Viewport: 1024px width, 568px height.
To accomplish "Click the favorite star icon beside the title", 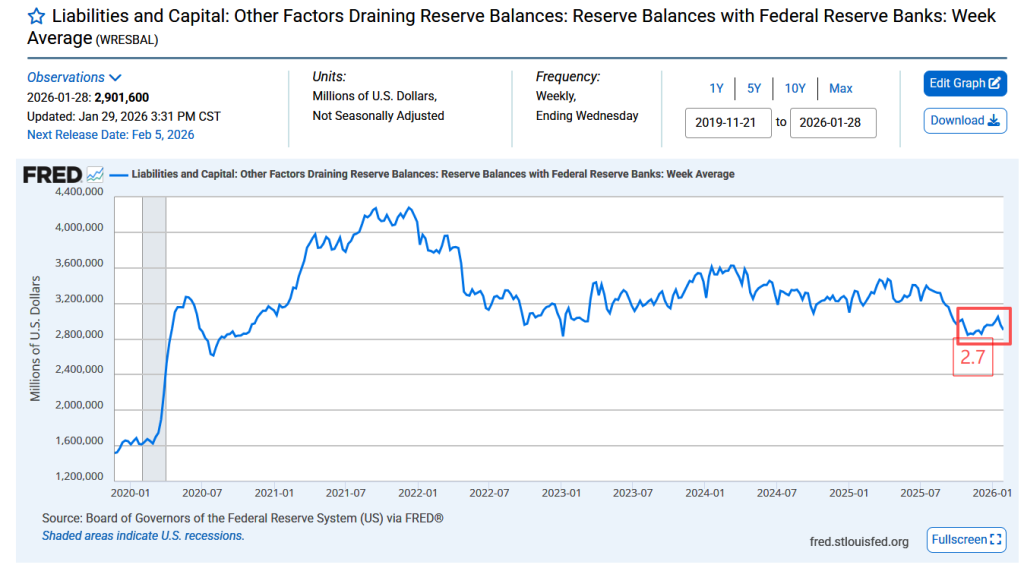I will click(x=36, y=17).
